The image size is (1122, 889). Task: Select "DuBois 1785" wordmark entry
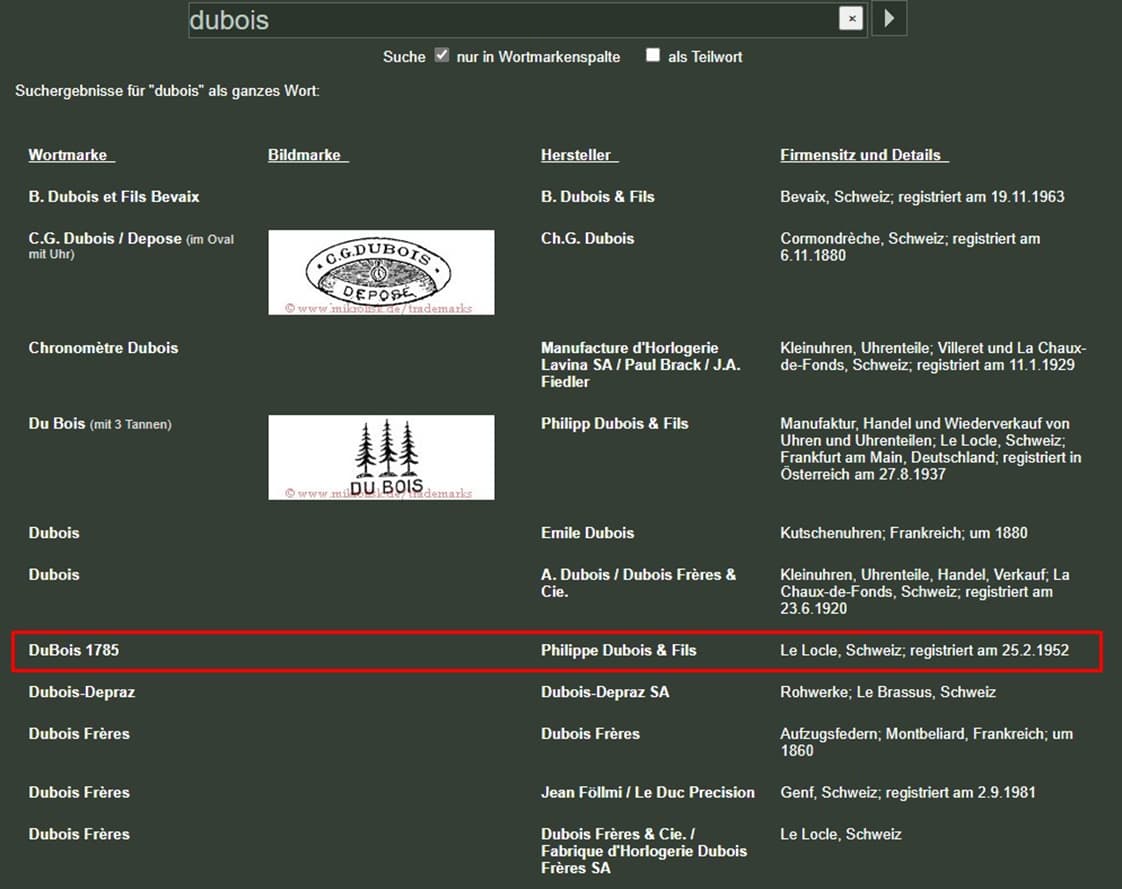pyautogui.click(x=74, y=651)
